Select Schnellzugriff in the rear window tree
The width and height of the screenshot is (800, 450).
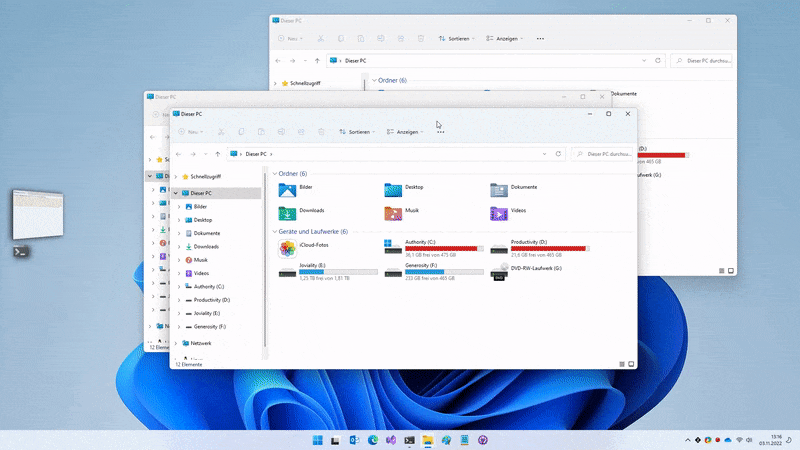pos(305,83)
